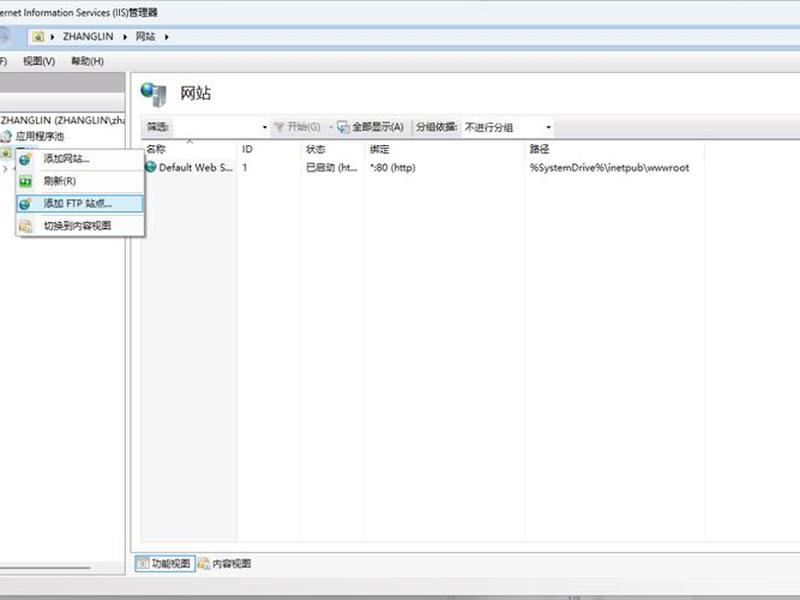800x600 pixels.
Task: Expand arrow after ZHANGLIN in breadcrumb
Action: 124,37
